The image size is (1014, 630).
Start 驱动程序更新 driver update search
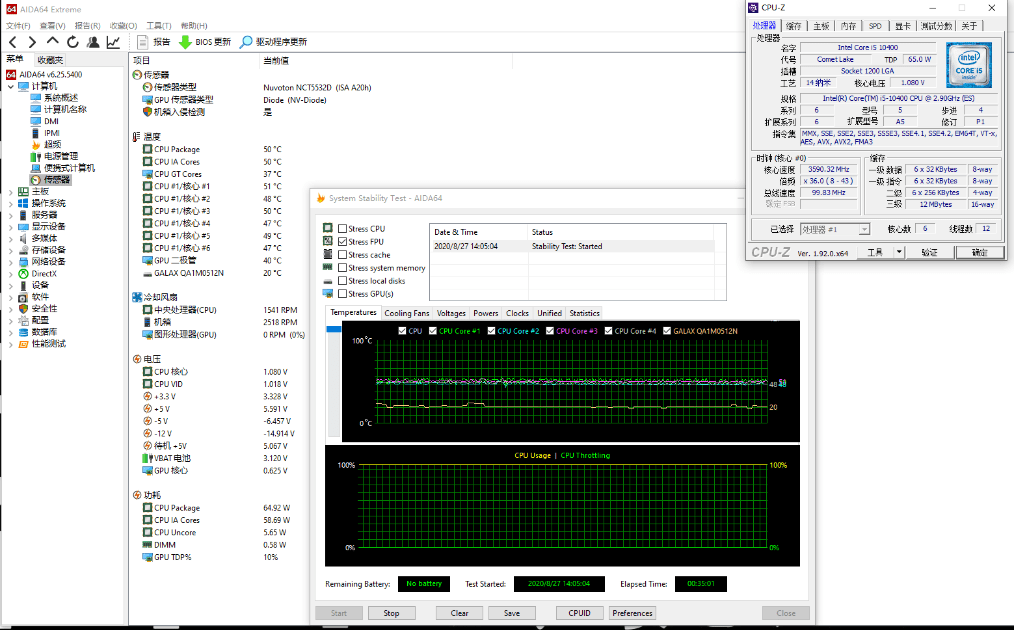(273, 42)
